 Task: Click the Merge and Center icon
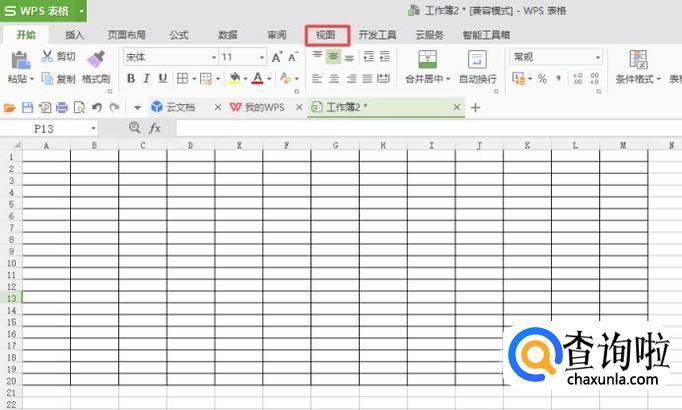pyautogui.click(x=428, y=59)
